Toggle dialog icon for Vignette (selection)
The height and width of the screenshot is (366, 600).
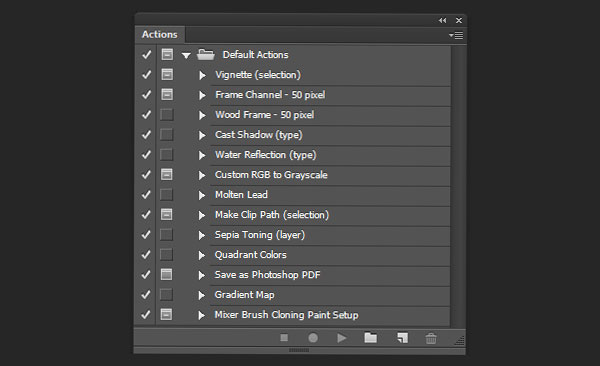(167, 74)
